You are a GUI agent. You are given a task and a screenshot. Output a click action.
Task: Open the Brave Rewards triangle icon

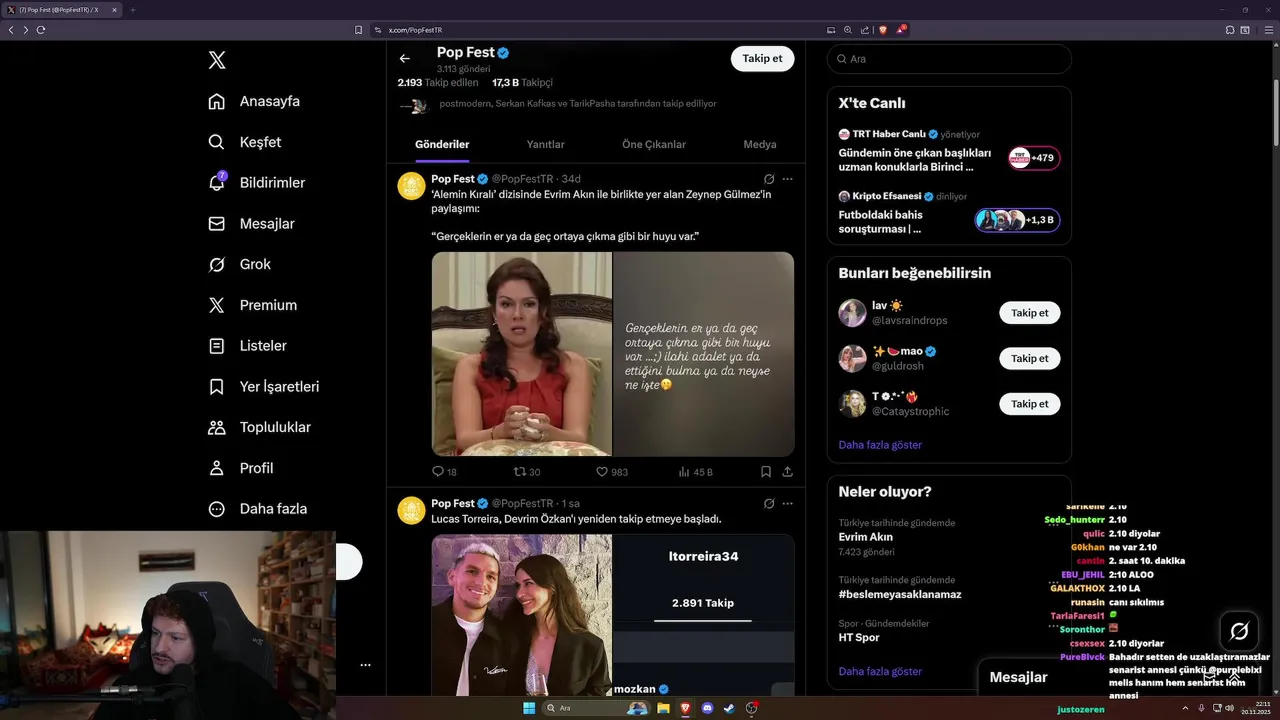tap(900, 30)
